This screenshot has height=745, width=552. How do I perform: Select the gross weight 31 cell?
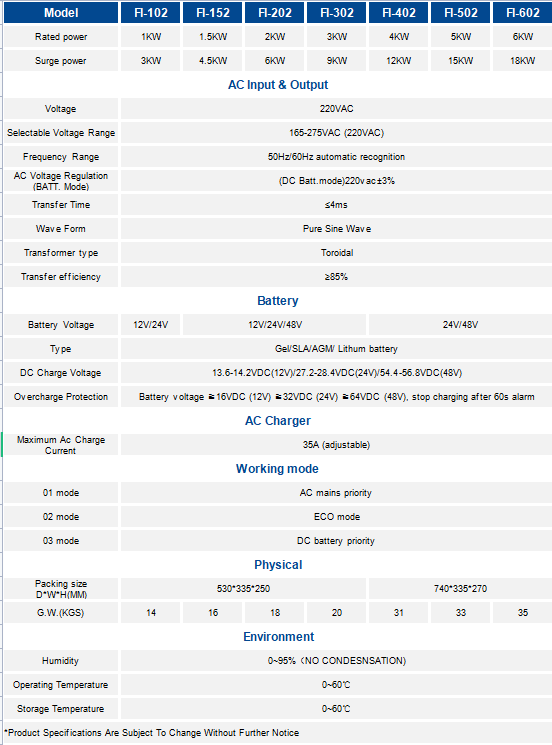tap(399, 612)
